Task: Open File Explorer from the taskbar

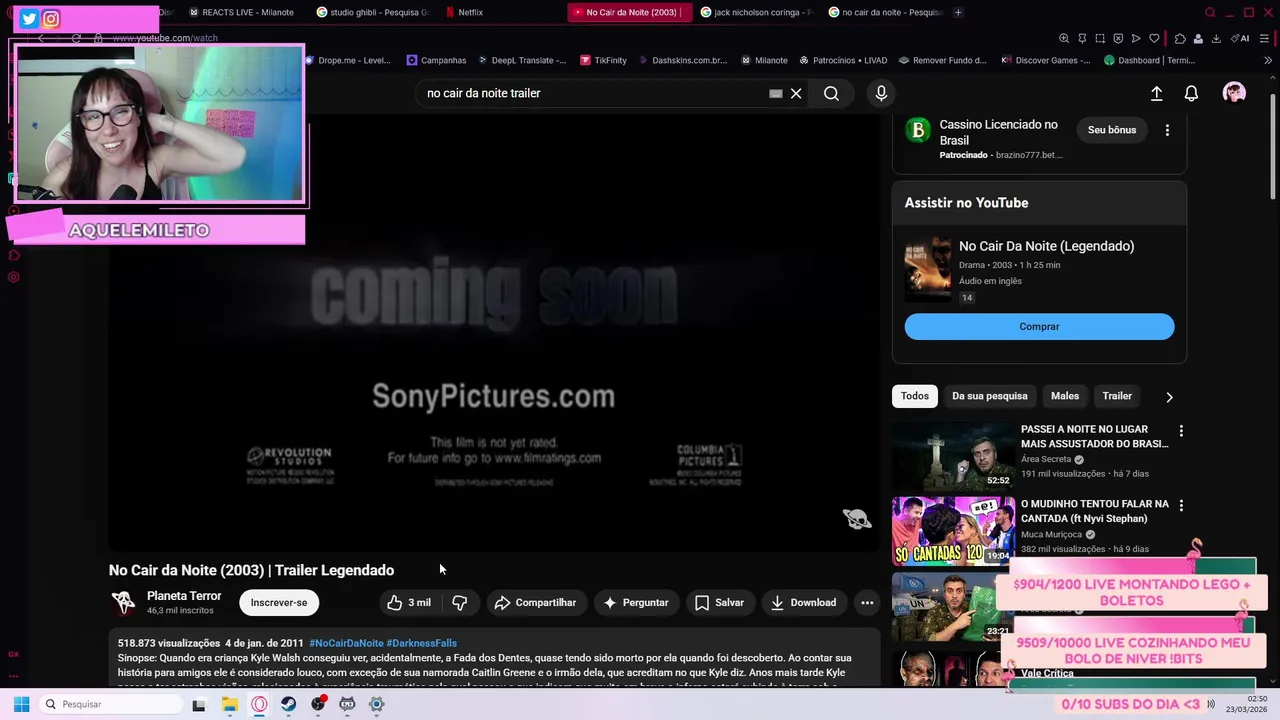Action: point(230,704)
